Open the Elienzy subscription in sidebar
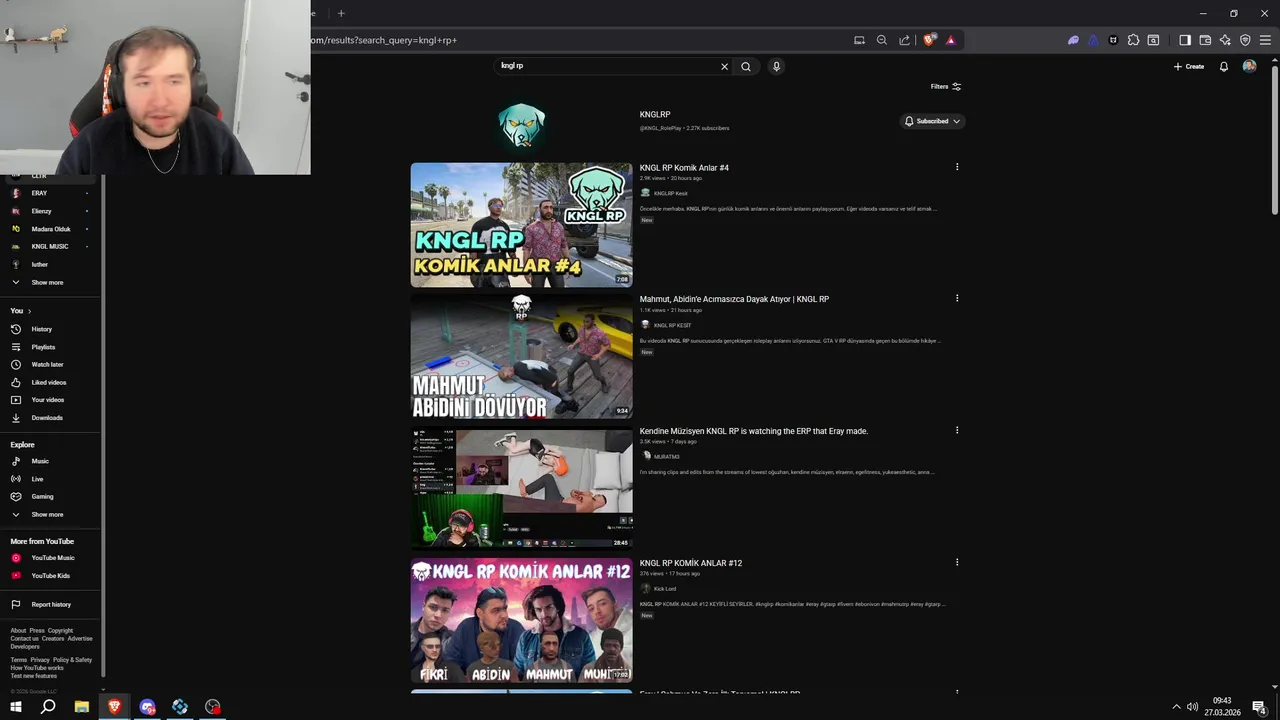The width and height of the screenshot is (1280, 720). pos(50,211)
